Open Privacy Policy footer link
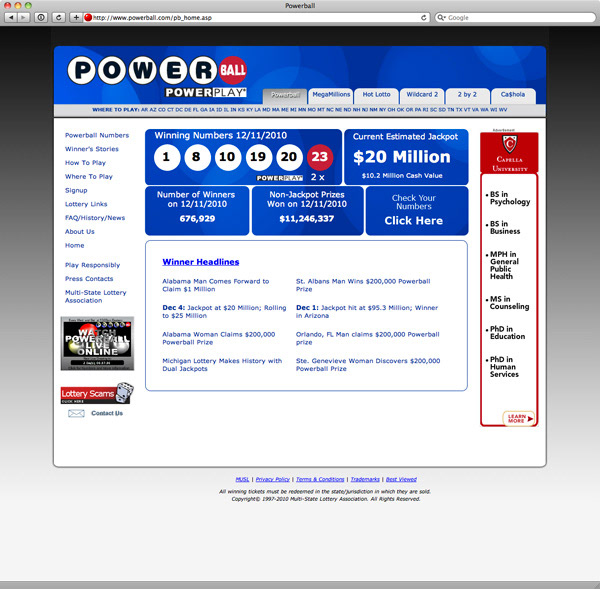600x589 pixels. pos(272,480)
